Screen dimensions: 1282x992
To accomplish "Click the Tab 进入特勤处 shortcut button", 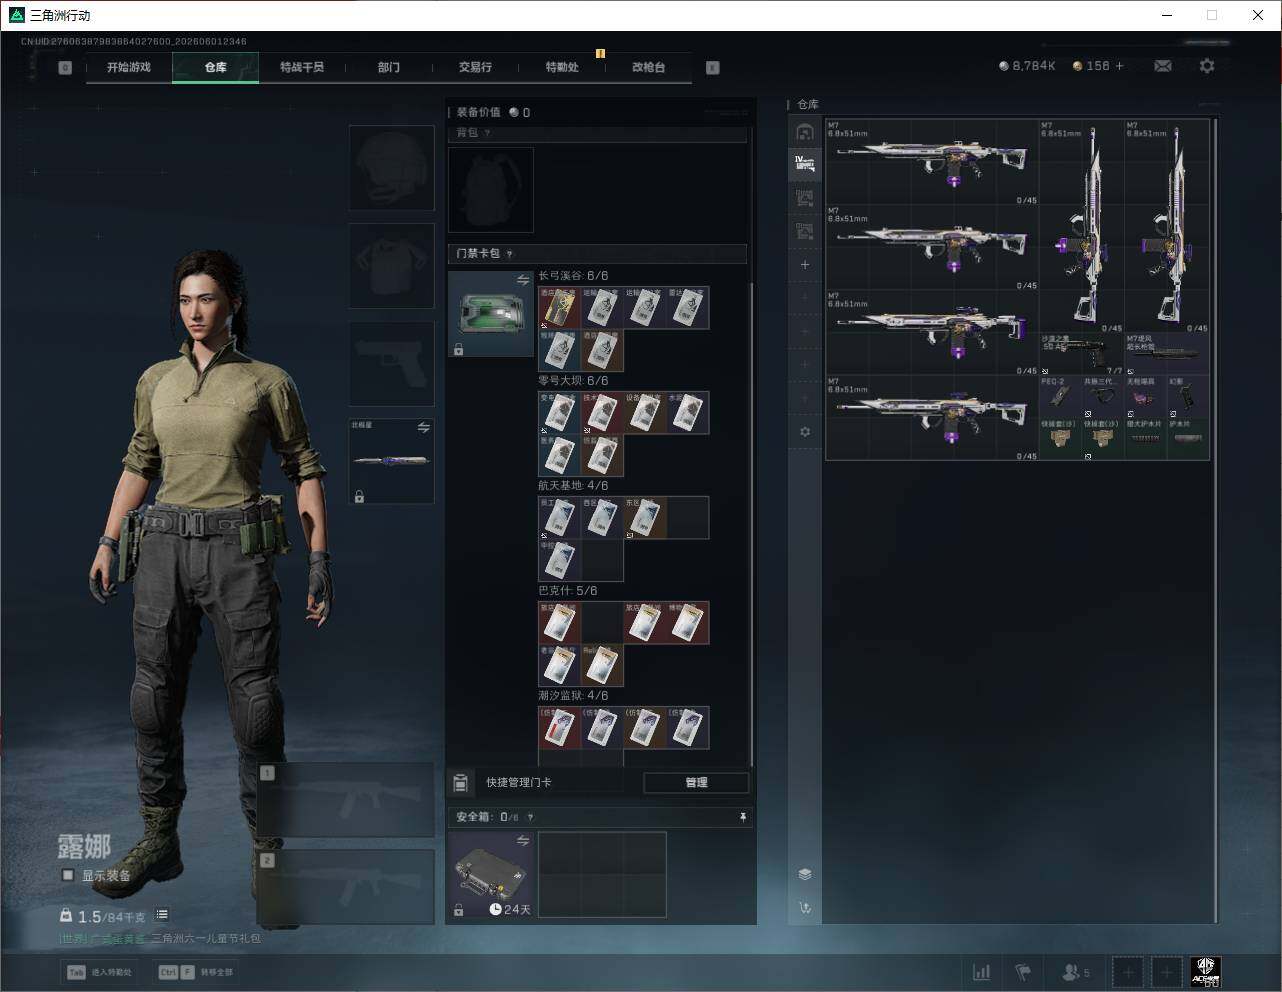I will 99,972.
